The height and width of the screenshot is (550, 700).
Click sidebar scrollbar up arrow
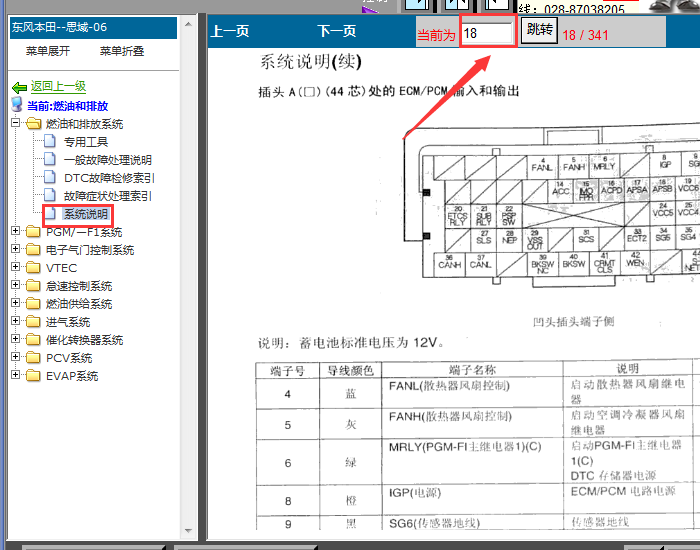point(188,24)
